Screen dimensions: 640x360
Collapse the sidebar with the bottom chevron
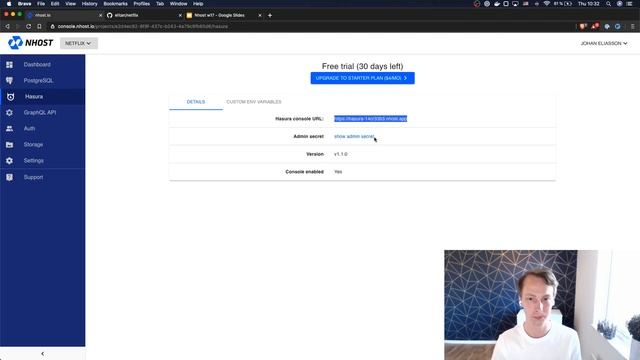point(42,353)
